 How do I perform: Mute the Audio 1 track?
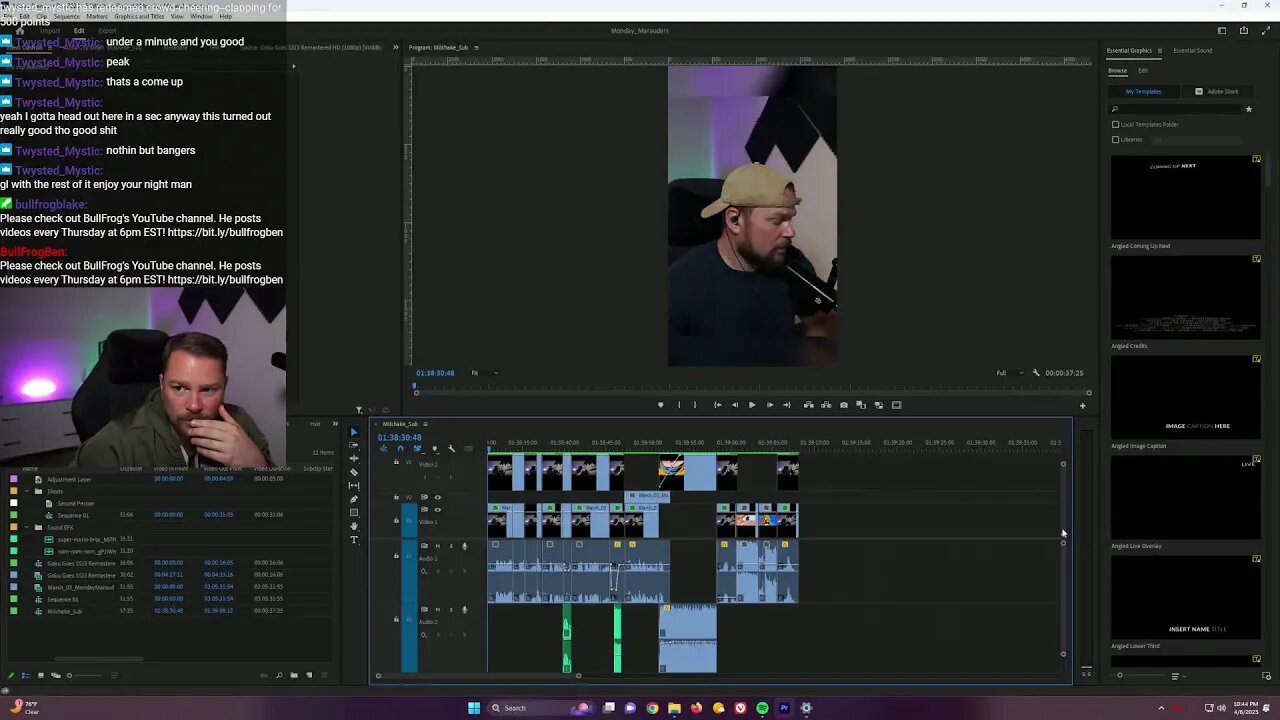click(x=437, y=546)
